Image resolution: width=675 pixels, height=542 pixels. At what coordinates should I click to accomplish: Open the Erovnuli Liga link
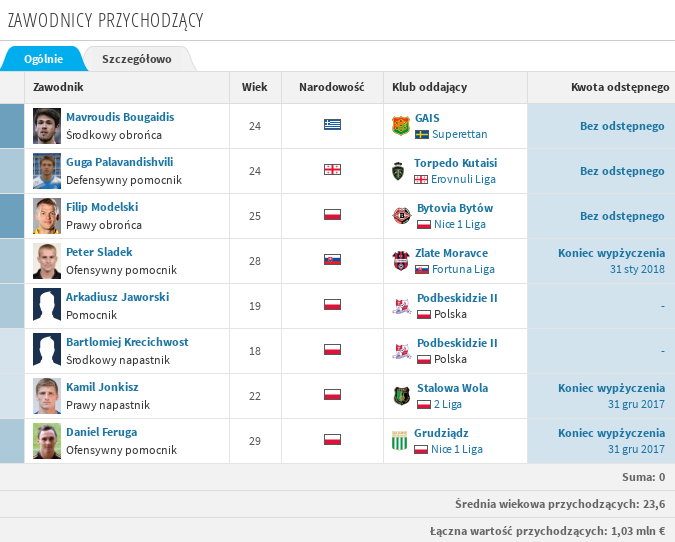pos(462,179)
